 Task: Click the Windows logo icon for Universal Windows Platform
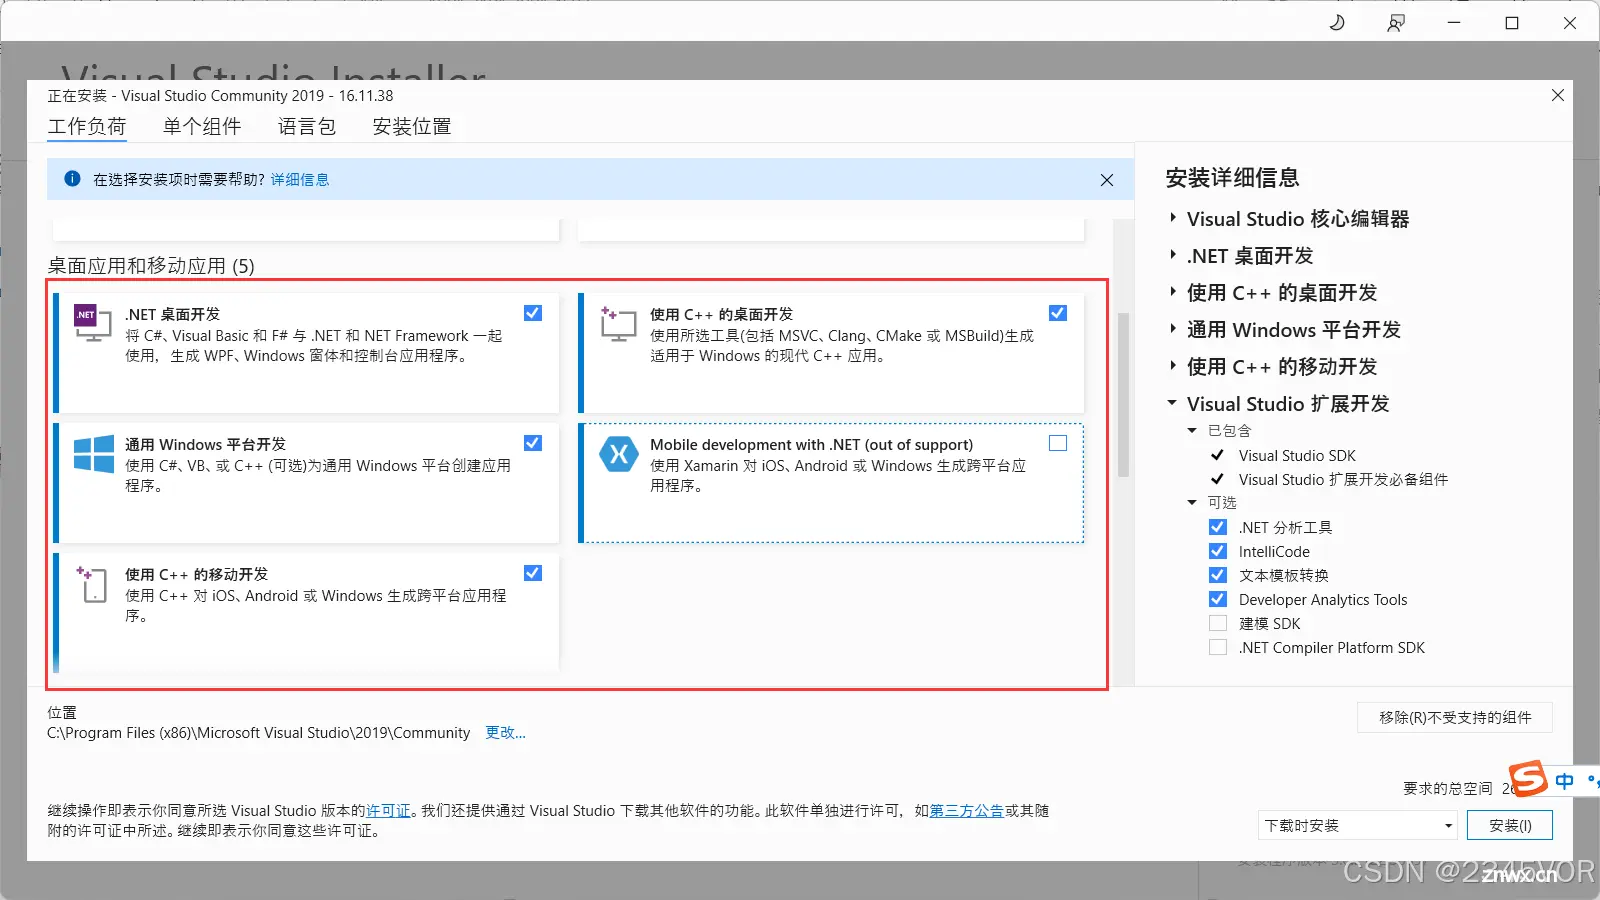click(x=94, y=454)
